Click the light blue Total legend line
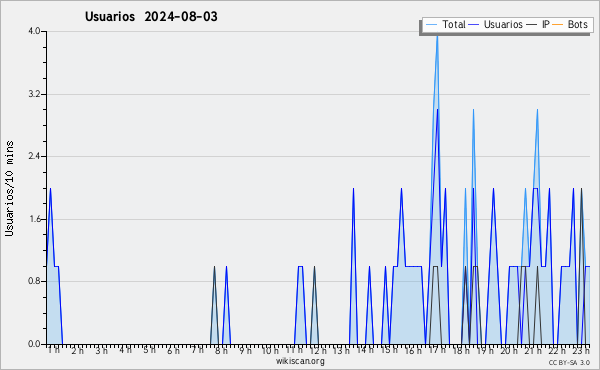The height and width of the screenshot is (370, 600). (431, 25)
